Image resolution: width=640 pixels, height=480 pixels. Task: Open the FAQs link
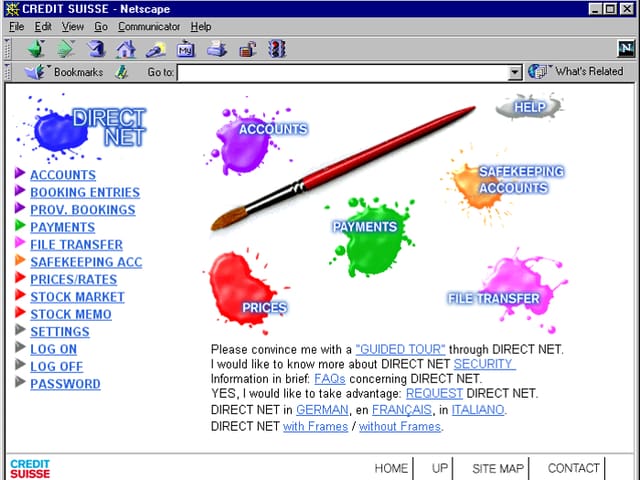click(x=330, y=379)
